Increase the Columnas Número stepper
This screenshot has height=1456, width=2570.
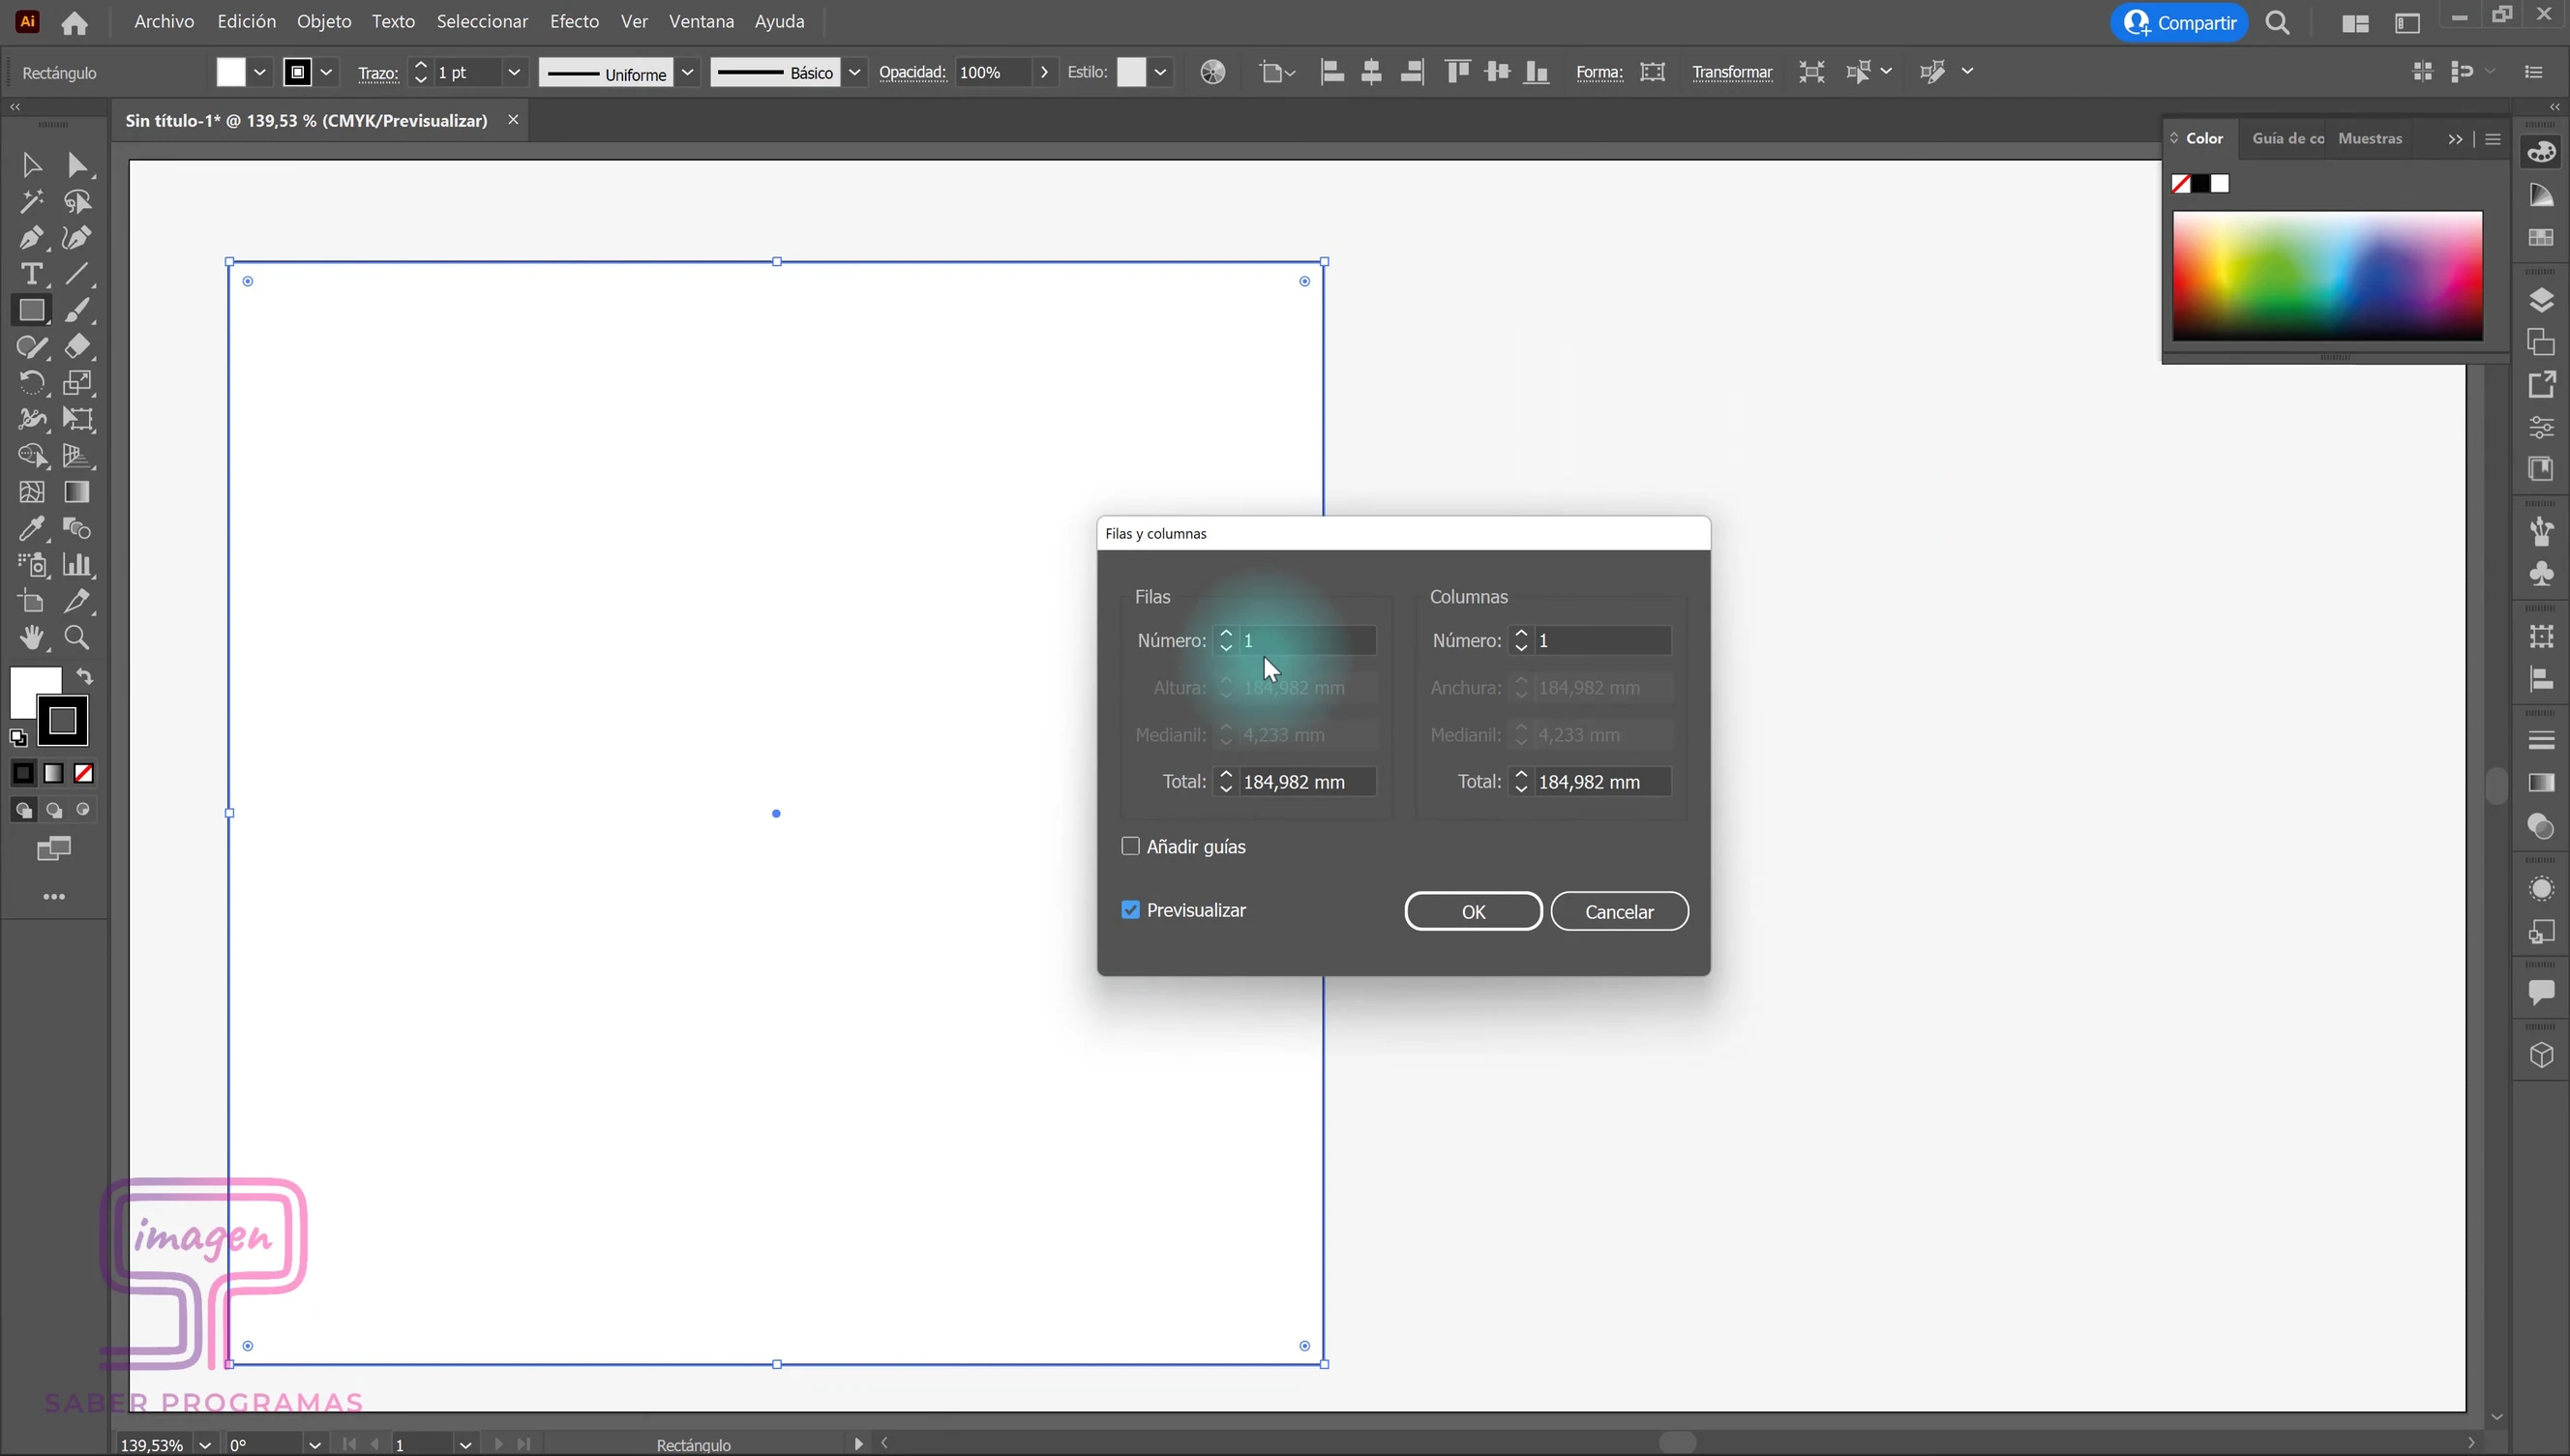click(1521, 633)
